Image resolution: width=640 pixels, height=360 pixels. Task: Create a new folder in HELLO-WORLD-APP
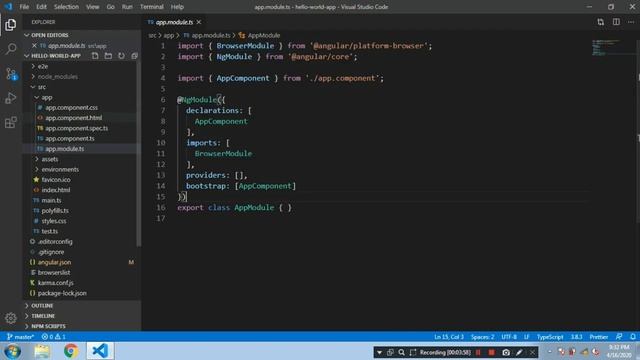pos(108,56)
